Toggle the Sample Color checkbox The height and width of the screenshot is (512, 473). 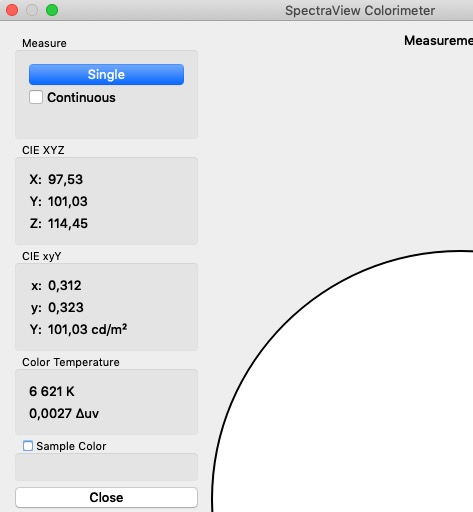click(28, 446)
